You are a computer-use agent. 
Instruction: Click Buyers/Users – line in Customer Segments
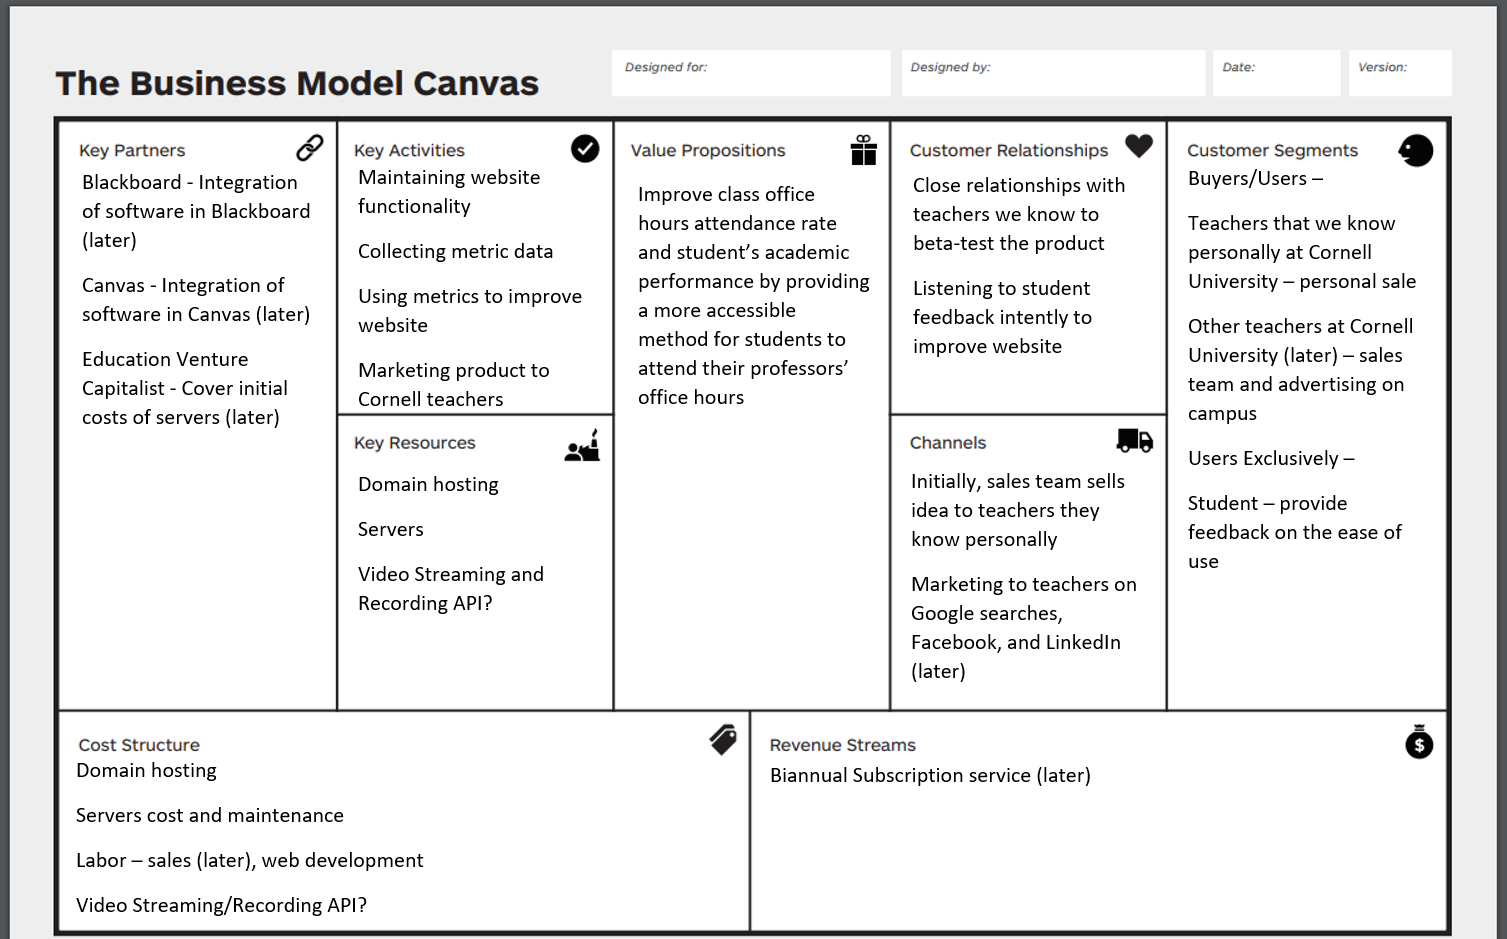click(1255, 179)
